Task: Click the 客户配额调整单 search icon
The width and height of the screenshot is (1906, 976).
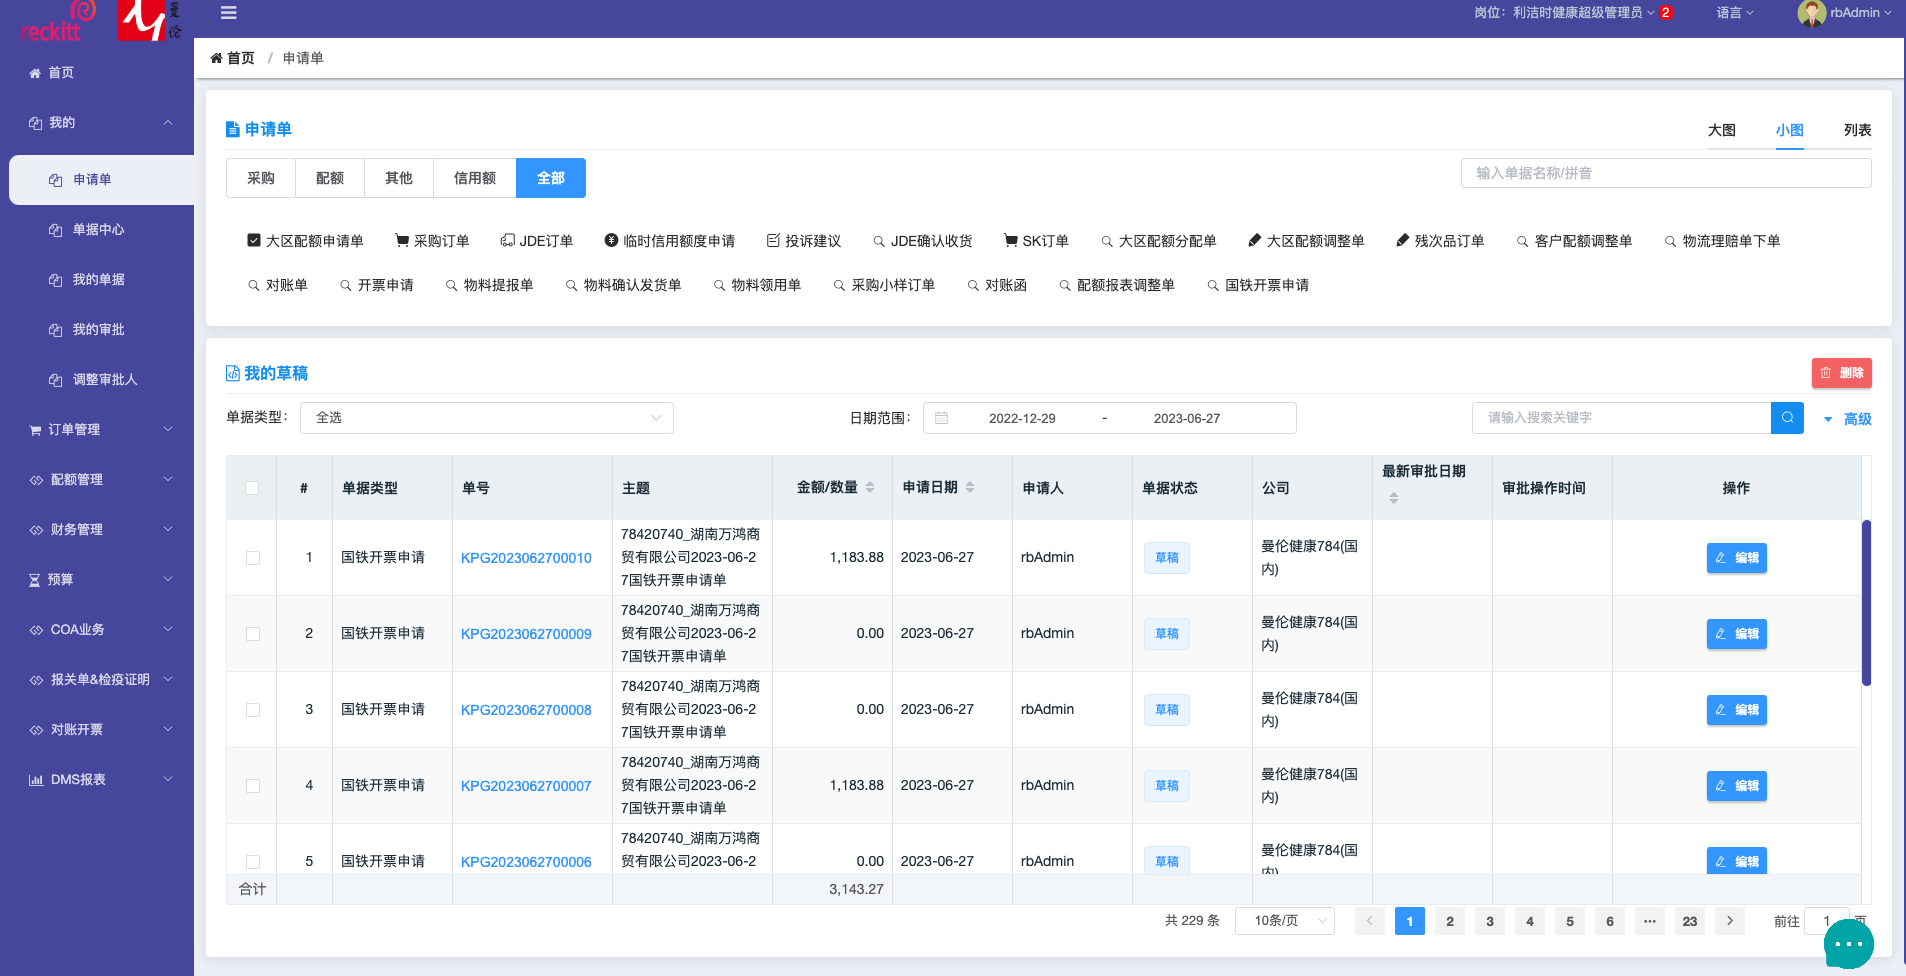Action: tap(1523, 241)
